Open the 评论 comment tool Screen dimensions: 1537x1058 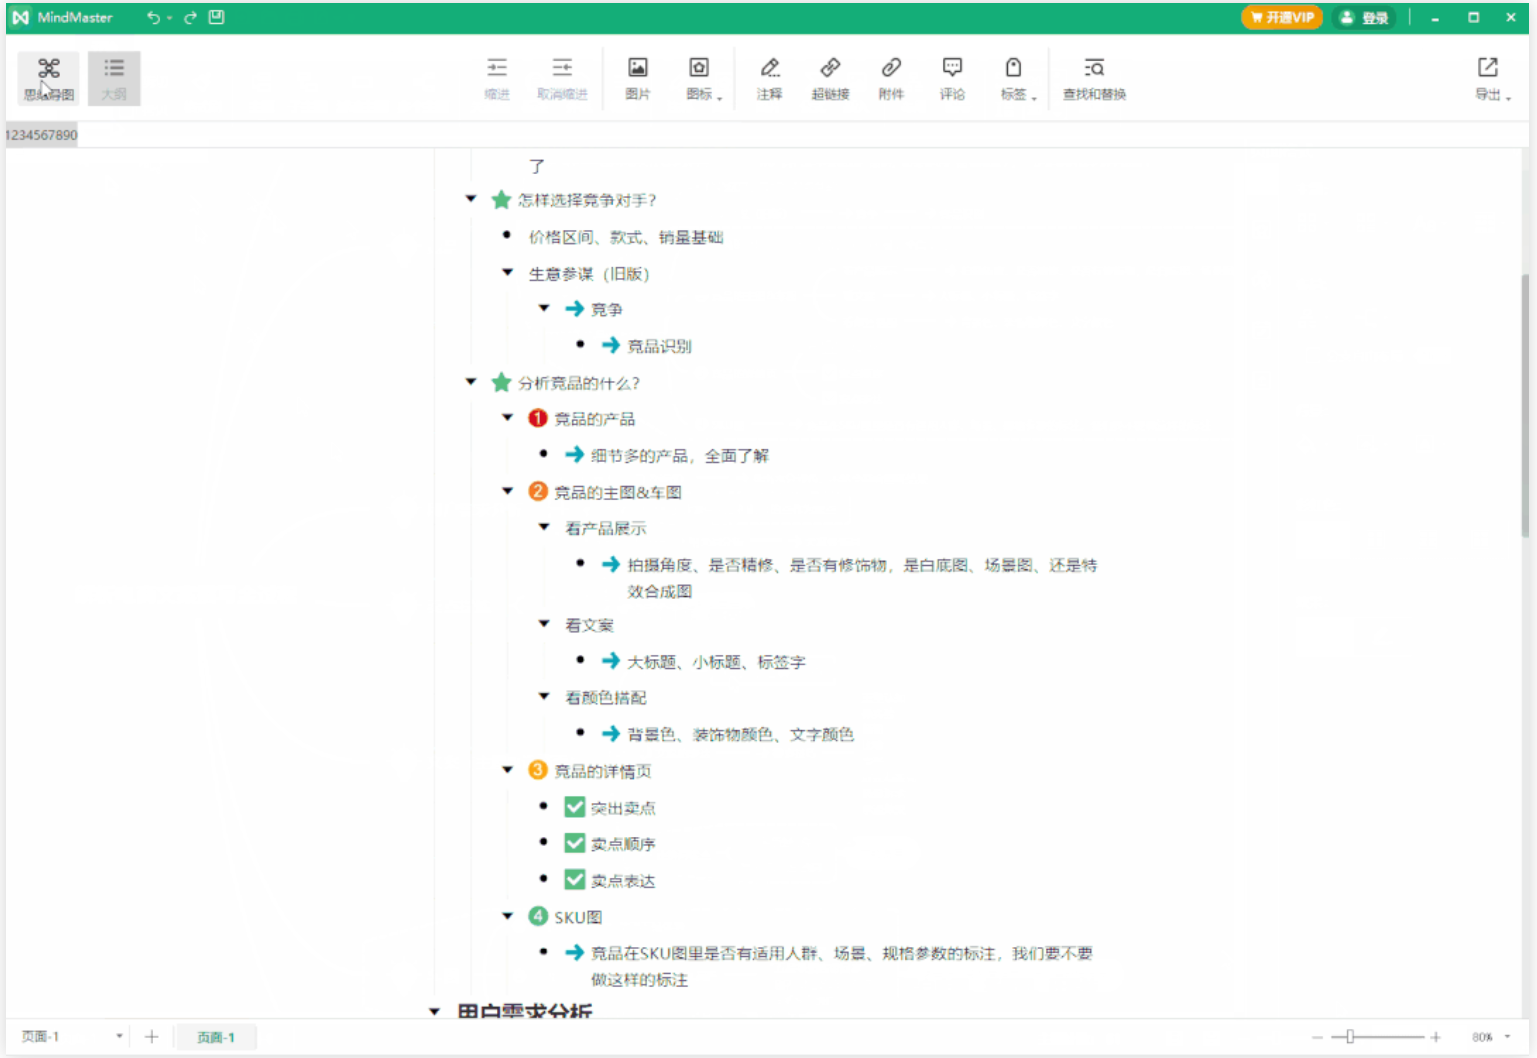952,78
